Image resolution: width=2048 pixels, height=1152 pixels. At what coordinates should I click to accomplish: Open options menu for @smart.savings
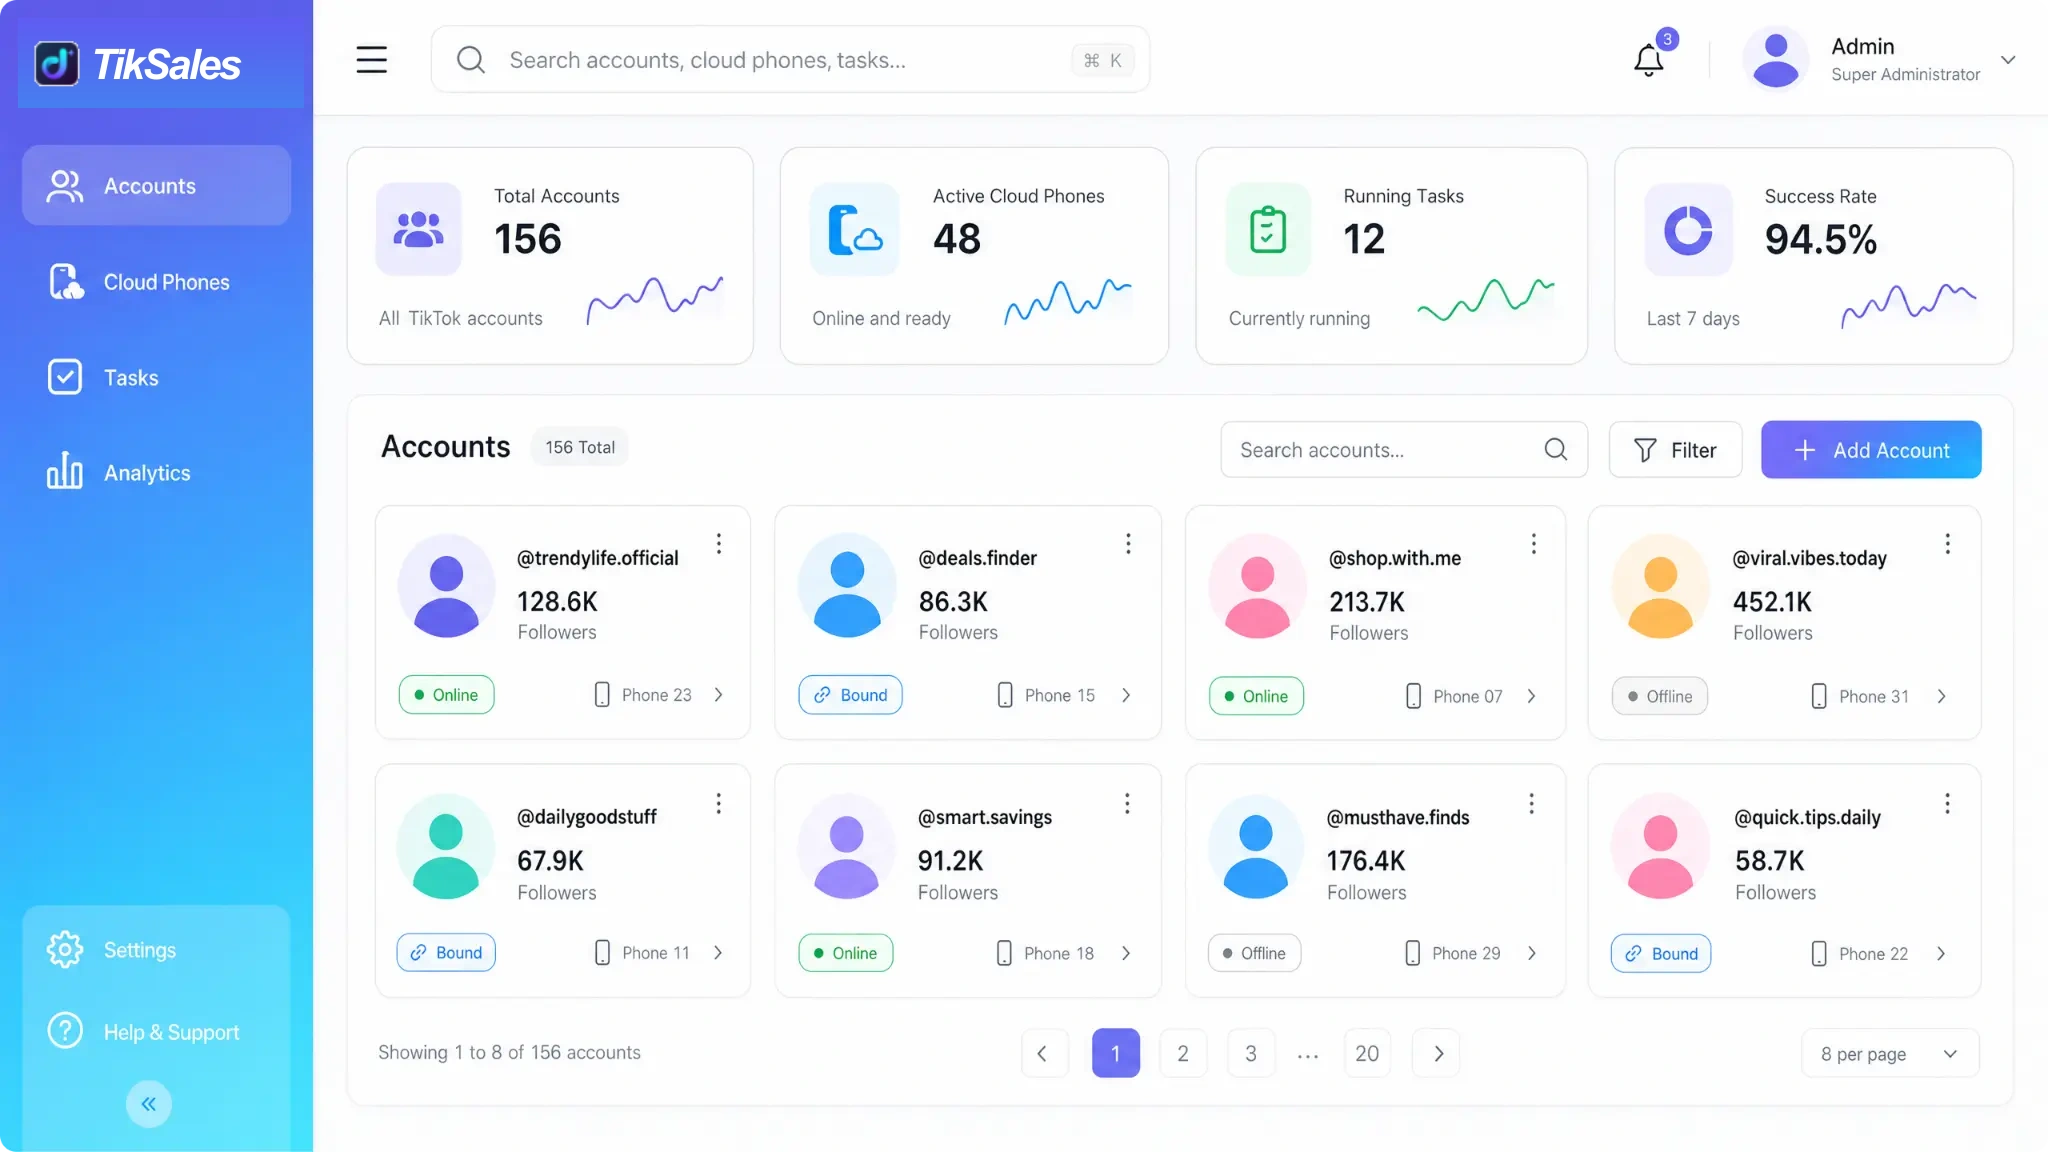1127,804
